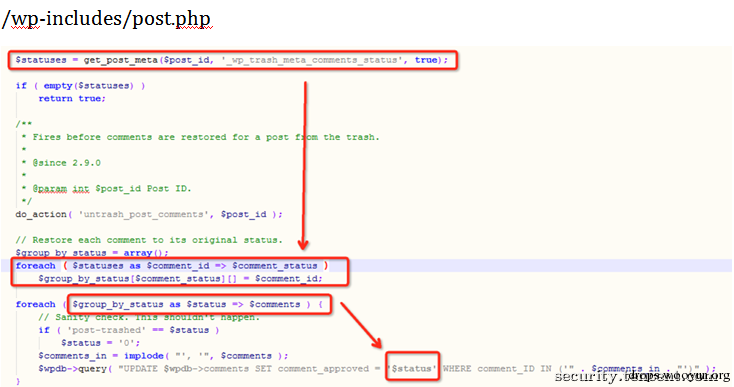This screenshot has width=734, height=387.
Task: Click the 'return true;' line
Action: [72, 98]
